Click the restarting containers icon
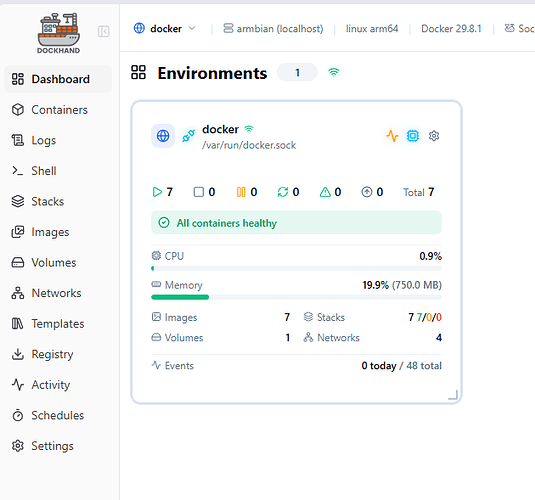Image resolution: width=535 pixels, height=500 pixels. 283,192
